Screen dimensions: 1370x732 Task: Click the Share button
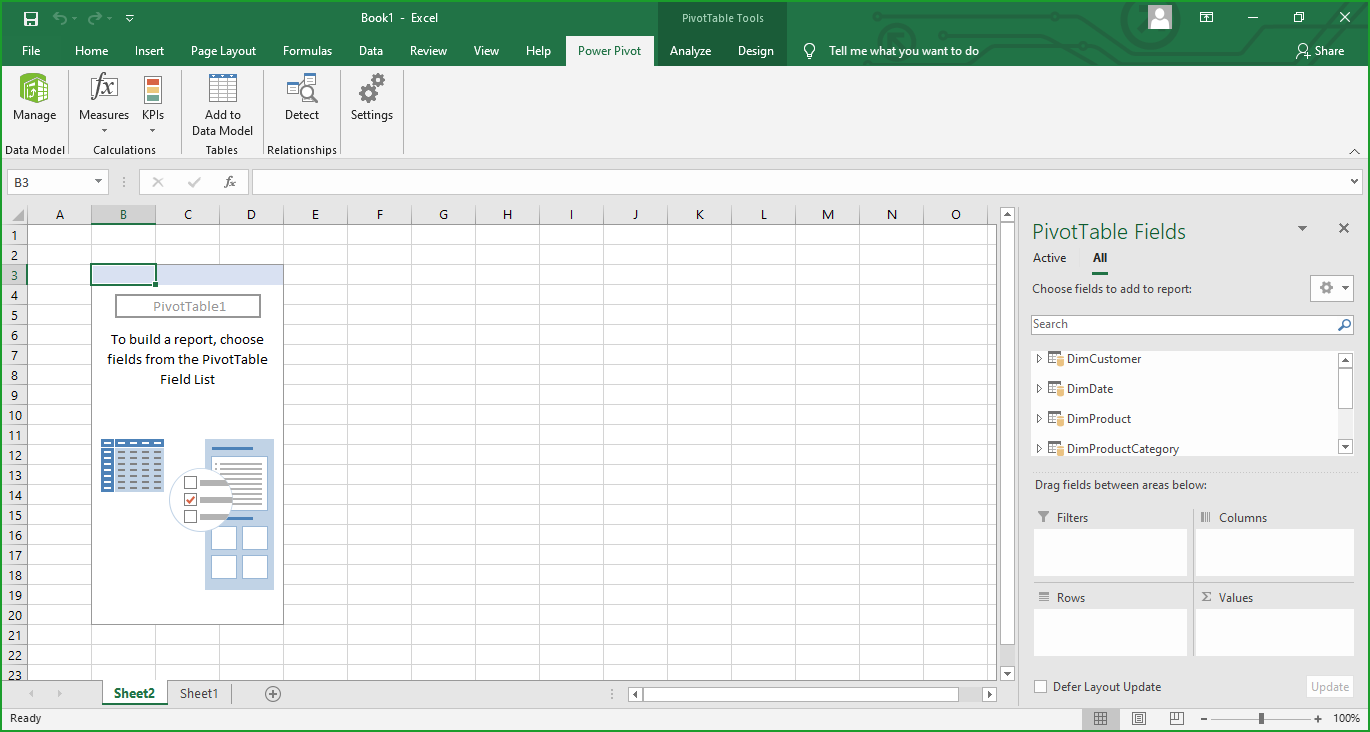1320,51
